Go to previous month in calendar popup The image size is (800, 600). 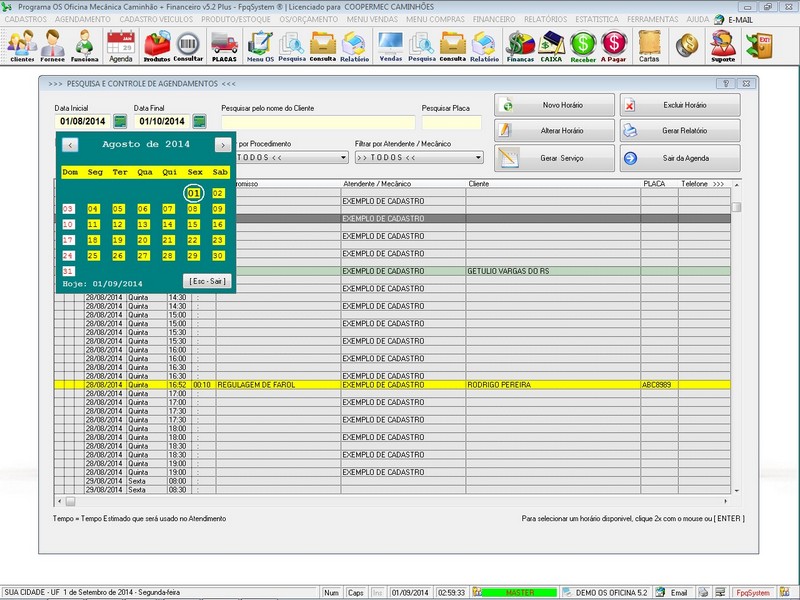tap(70, 145)
